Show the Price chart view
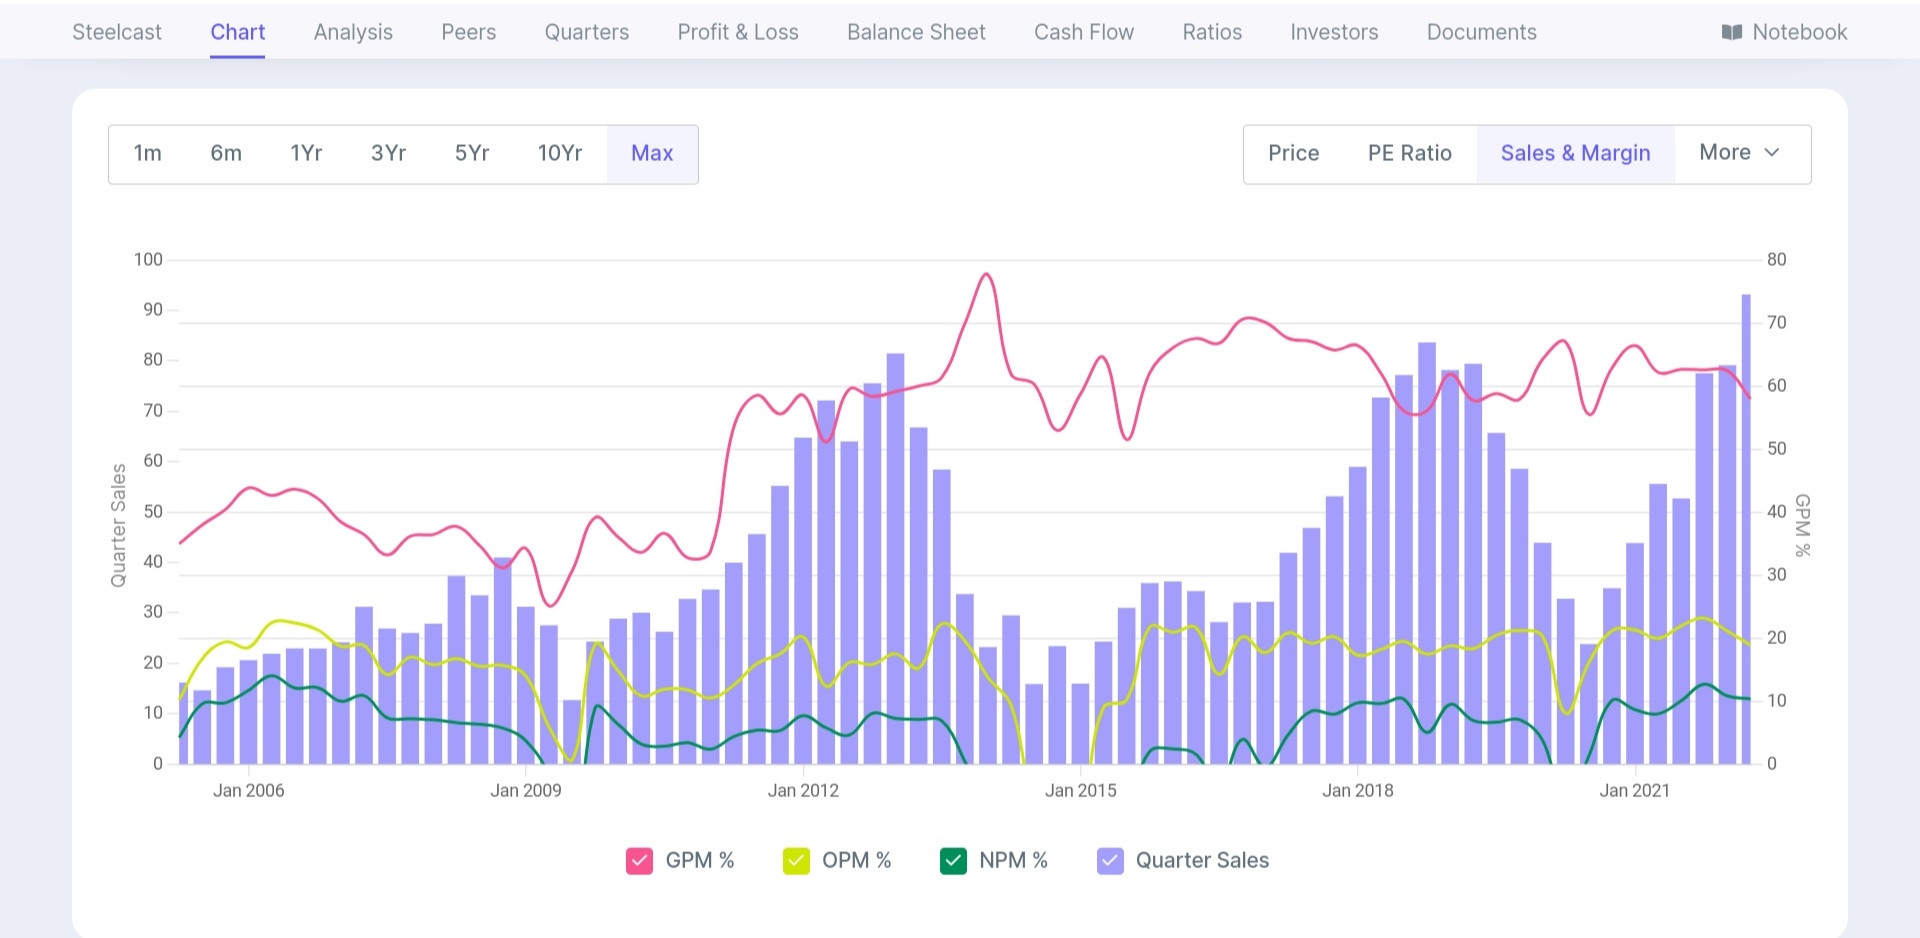 [x=1293, y=153]
